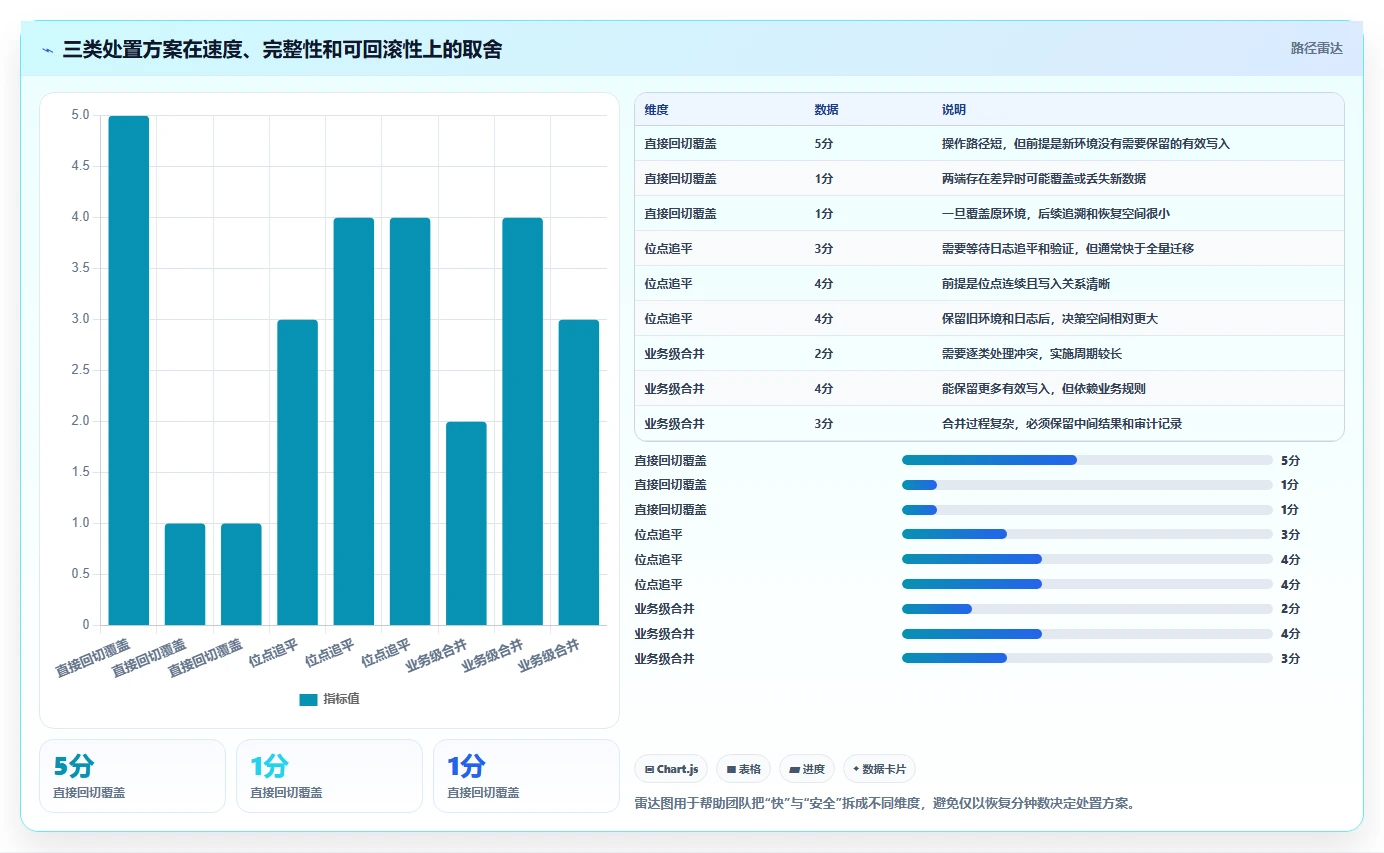Click the last 业务级合并 bar at 3.0

[x=579, y=472]
